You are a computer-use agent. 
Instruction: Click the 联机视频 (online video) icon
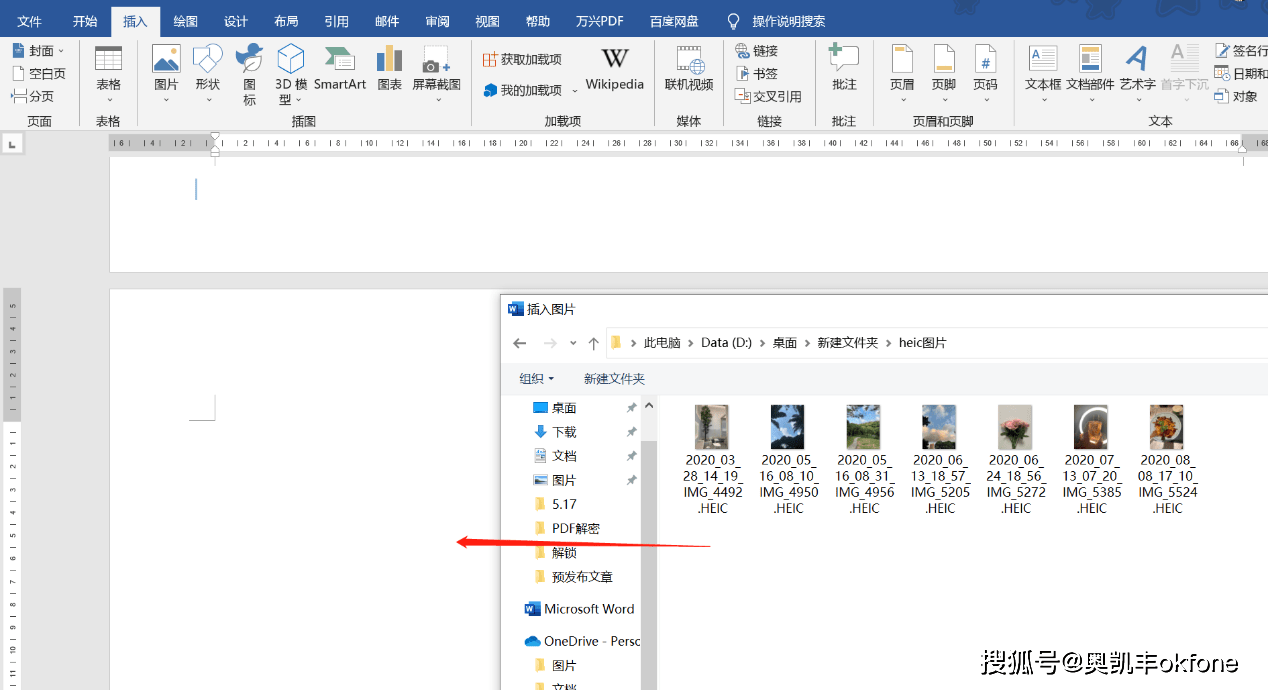(x=689, y=68)
